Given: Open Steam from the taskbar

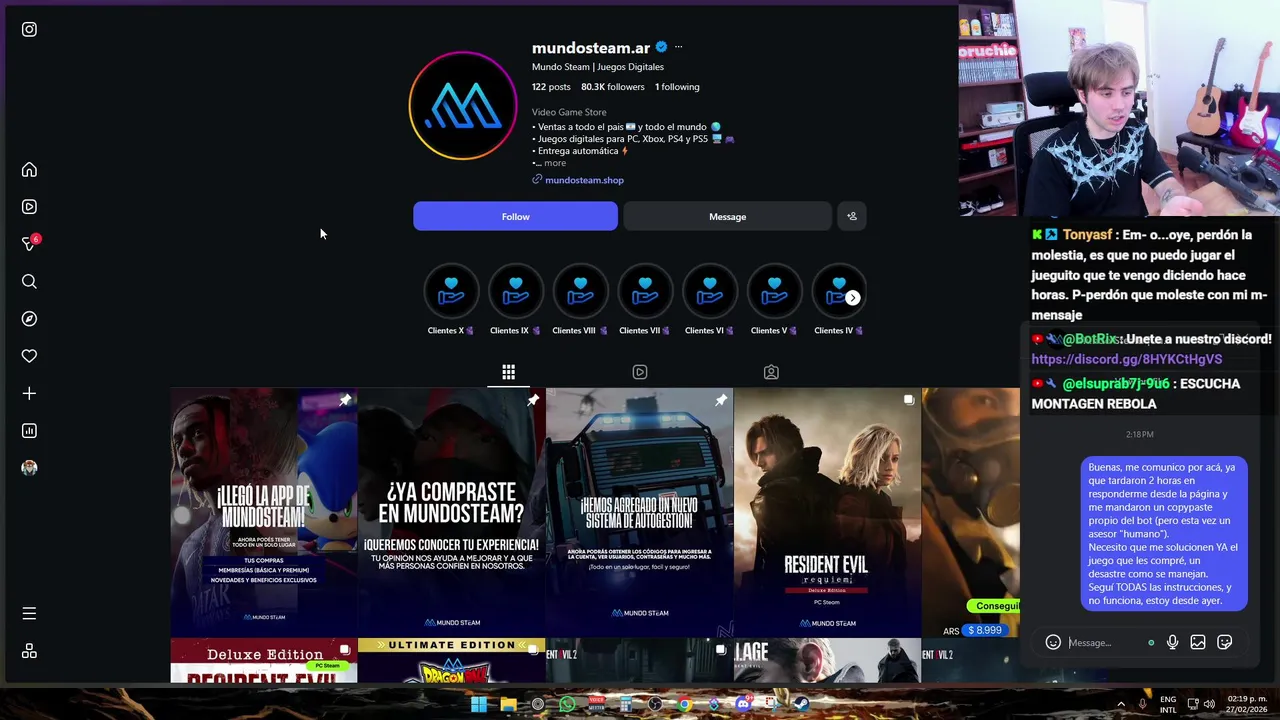Looking at the screenshot, I should 801,704.
